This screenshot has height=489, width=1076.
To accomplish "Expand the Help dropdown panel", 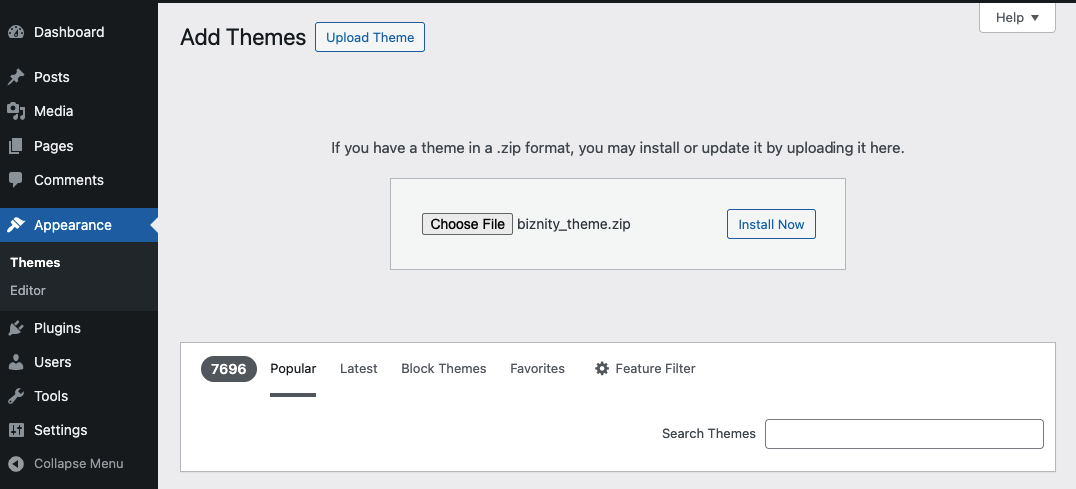I will click(x=1017, y=18).
